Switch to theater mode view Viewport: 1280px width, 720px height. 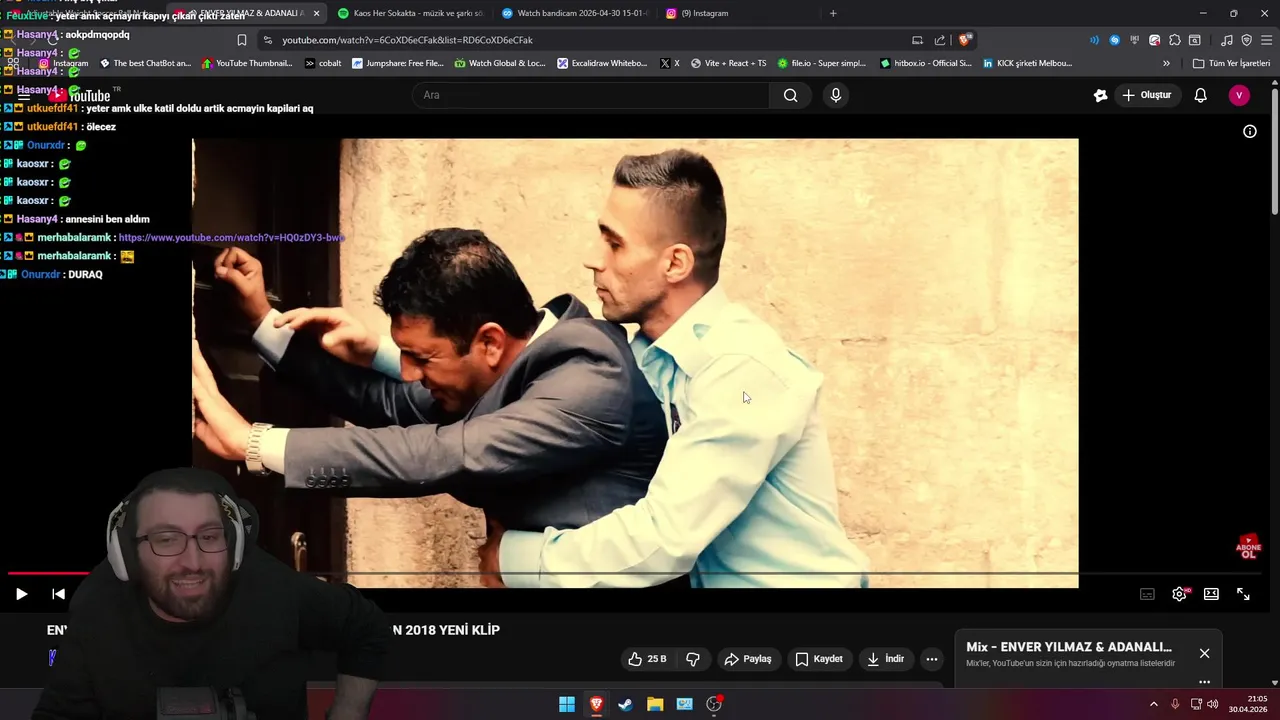pyautogui.click(x=1211, y=594)
